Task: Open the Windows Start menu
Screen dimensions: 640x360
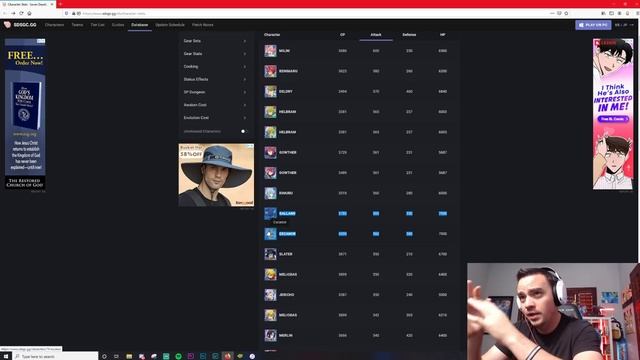Action: click(x=6, y=356)
